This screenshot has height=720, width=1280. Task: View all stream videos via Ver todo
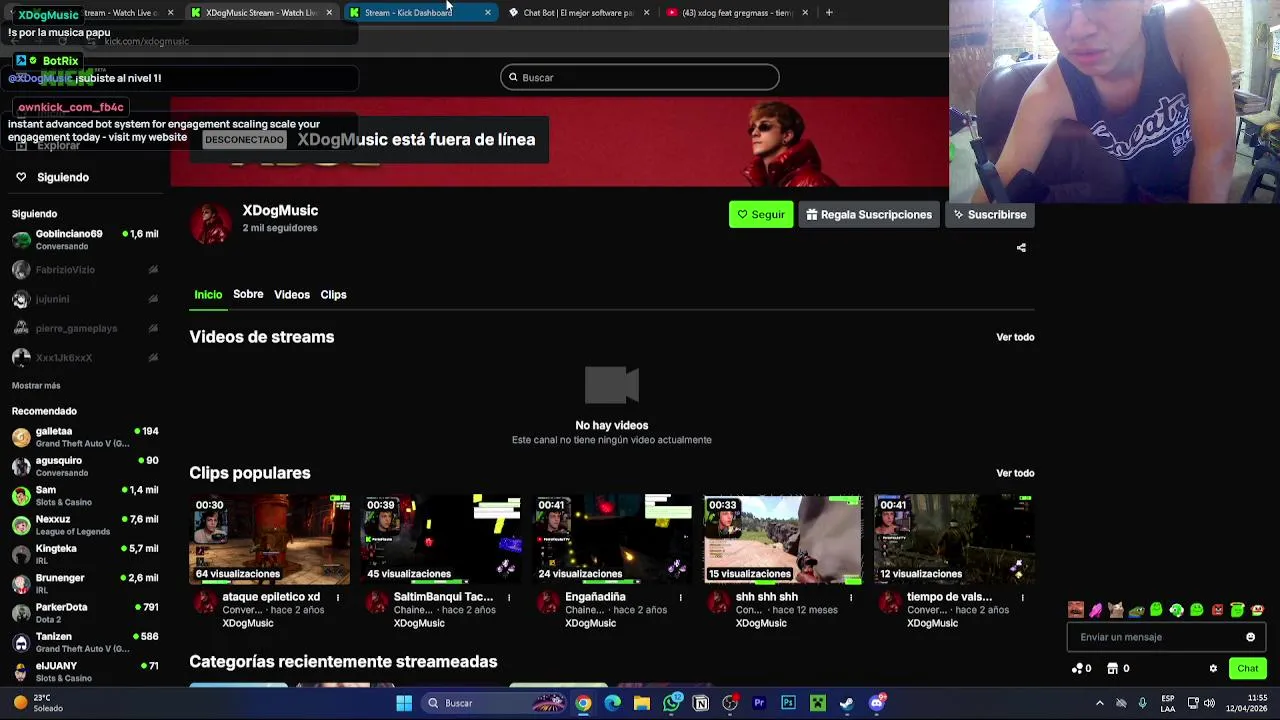click(x=1015, y=338)
